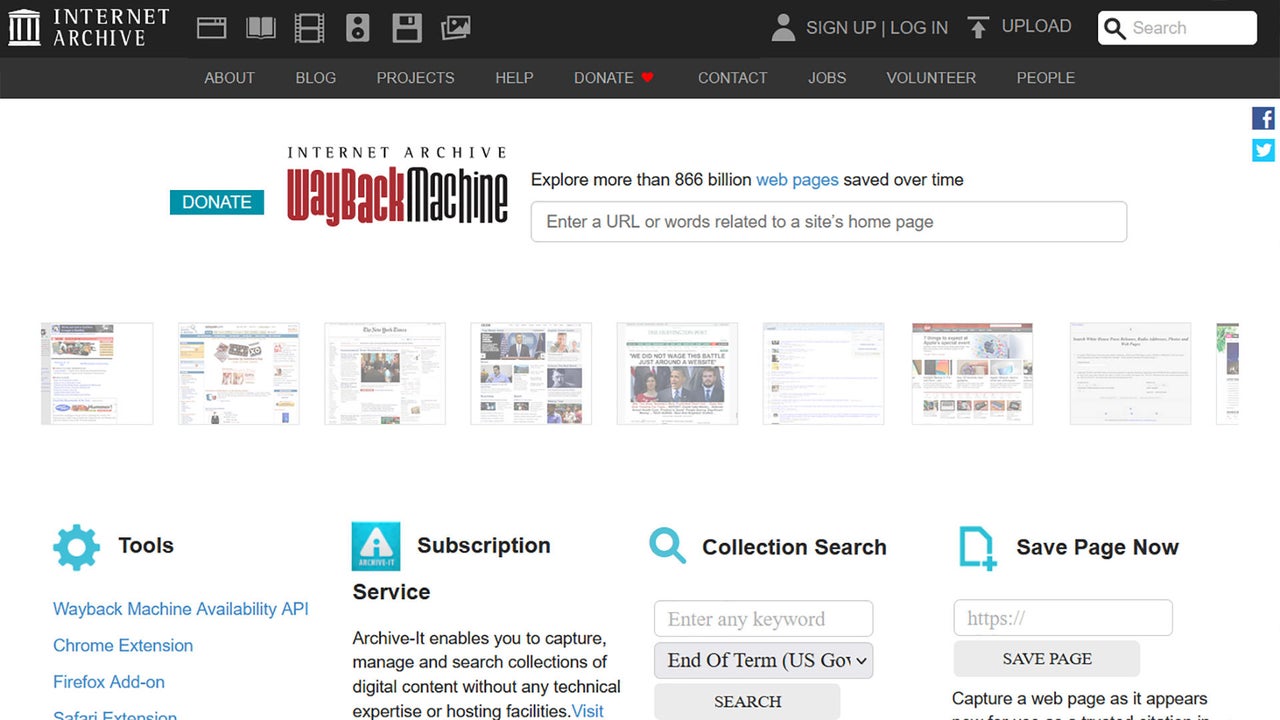The height and width of the screenshot is (720, 1280).
Task: Open the Web archive icon
Action: point(211,27)
